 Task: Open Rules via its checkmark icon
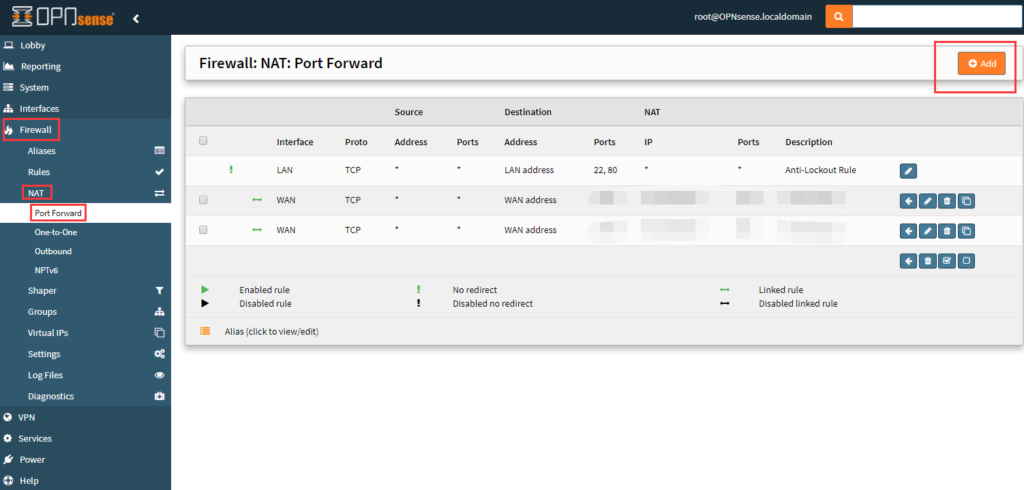click(159, 172)
